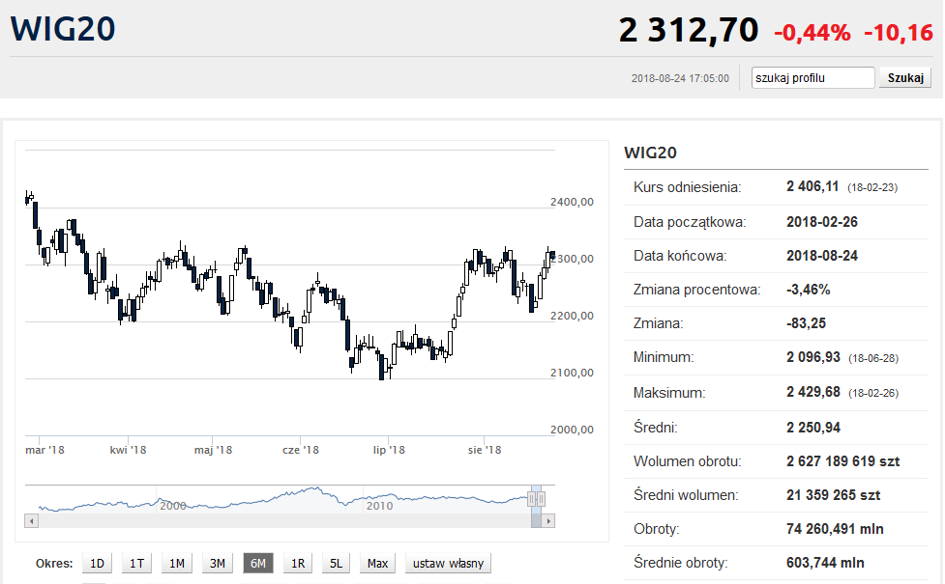Select the Max period button
The image size is (945, 584).
point(377,564)
